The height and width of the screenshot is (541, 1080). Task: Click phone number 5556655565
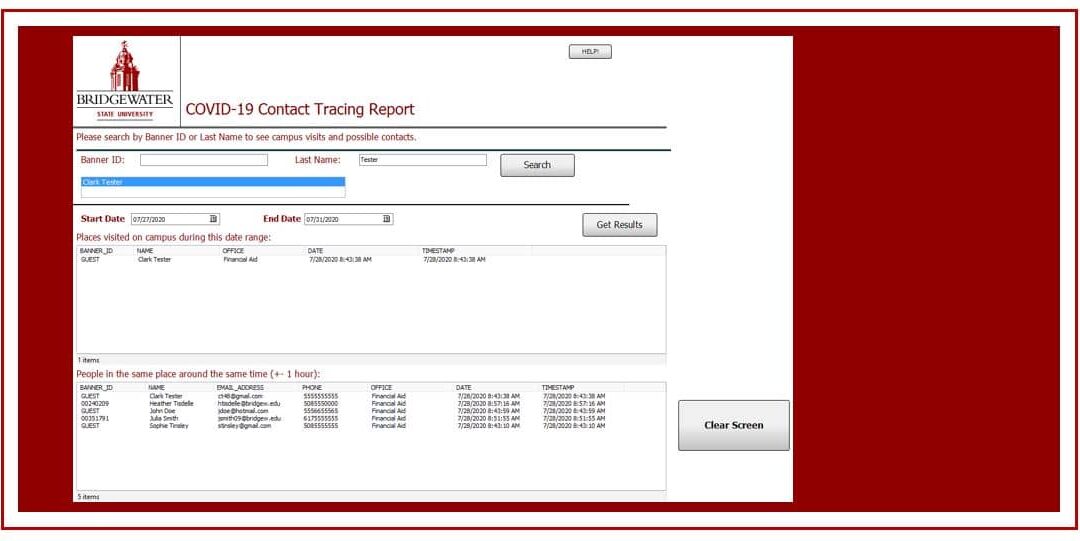pos(321,411)
